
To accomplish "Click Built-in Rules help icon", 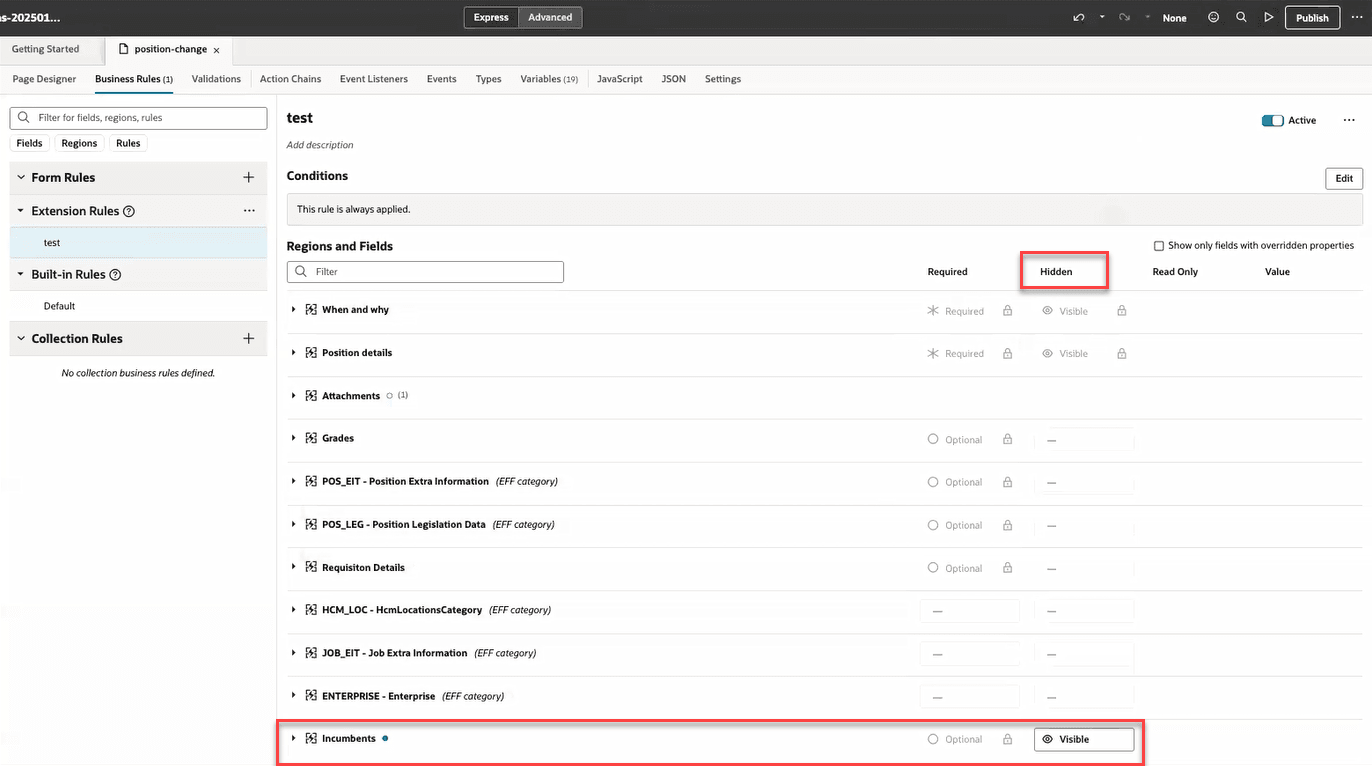I will tap(115, 274).
